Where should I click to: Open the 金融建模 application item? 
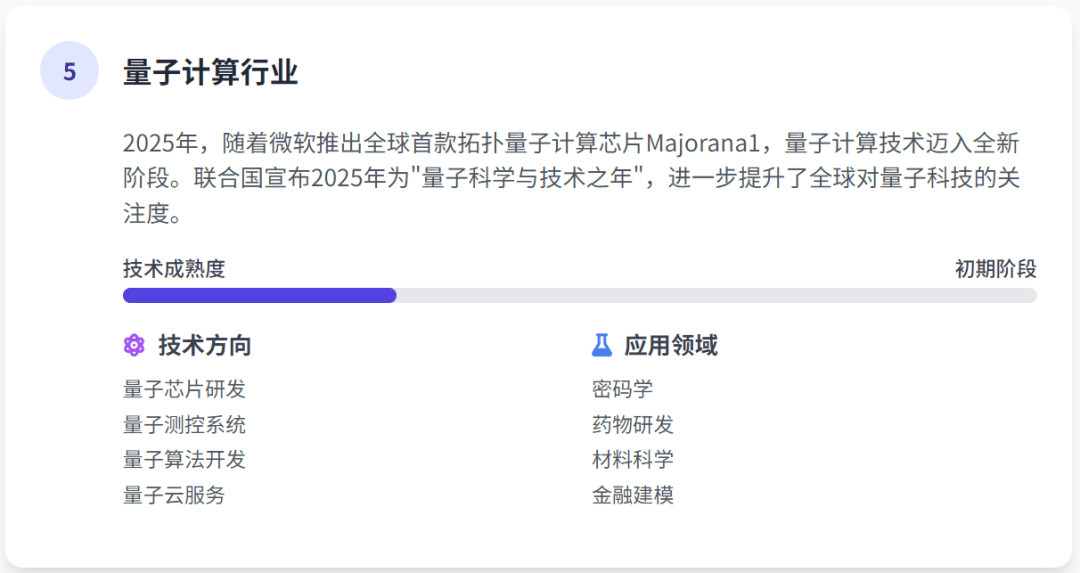click(x=632, y=494)
